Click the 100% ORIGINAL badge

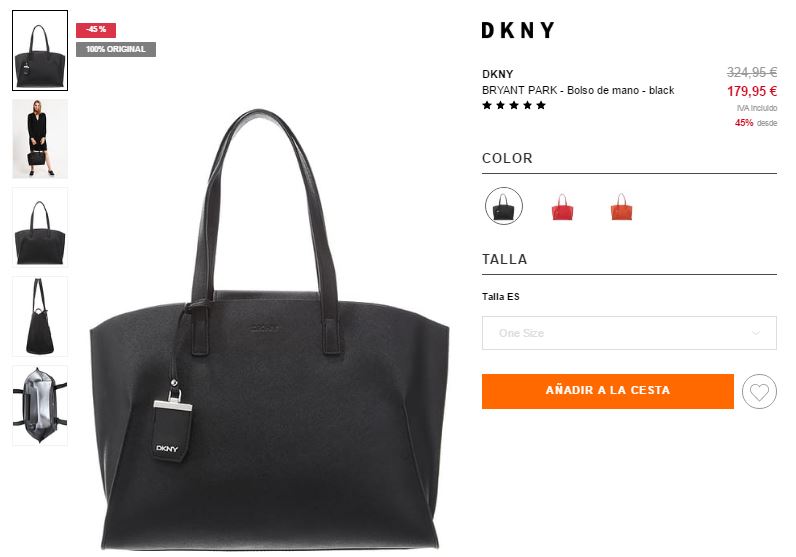116,49
